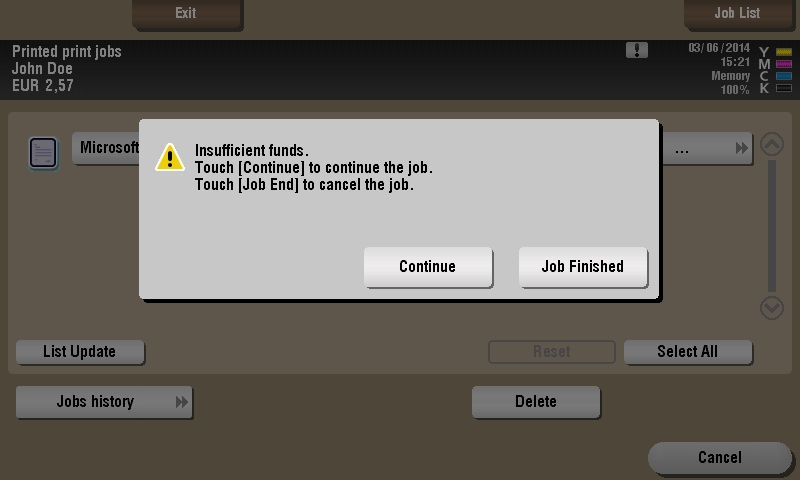Click the scroll up circle arrow
800x480 pixels.
pyautogui.click(x=772, y=144)
